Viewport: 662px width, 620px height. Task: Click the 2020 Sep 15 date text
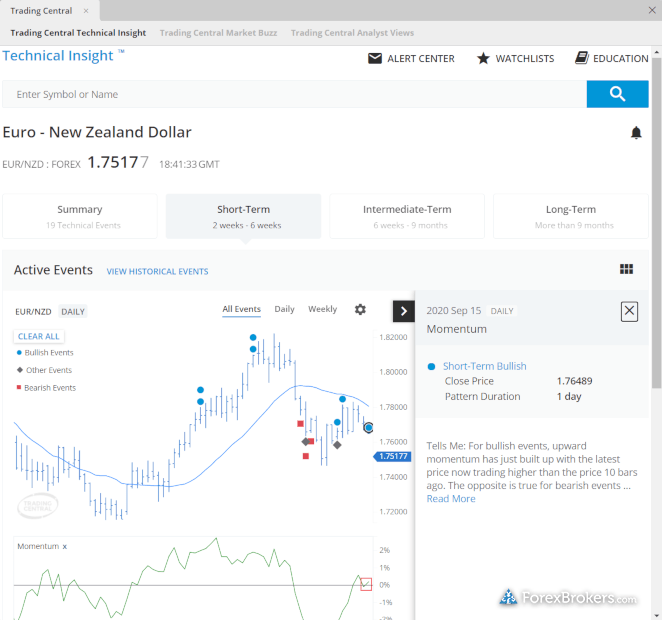[453, 311]
